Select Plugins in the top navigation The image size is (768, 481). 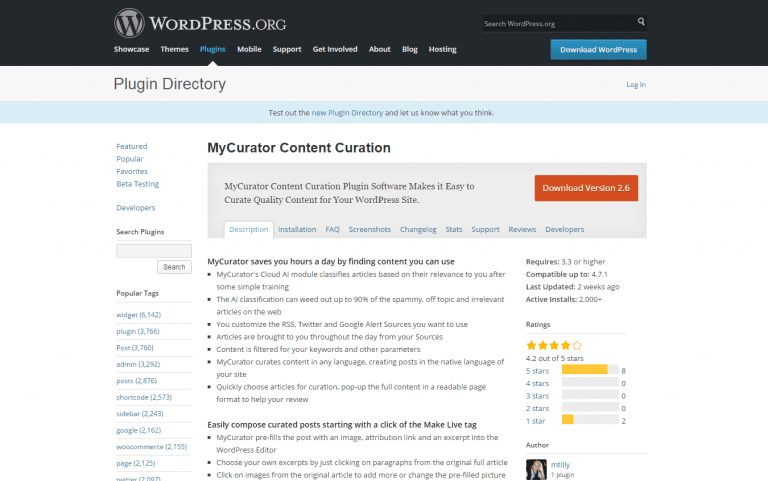212,49
